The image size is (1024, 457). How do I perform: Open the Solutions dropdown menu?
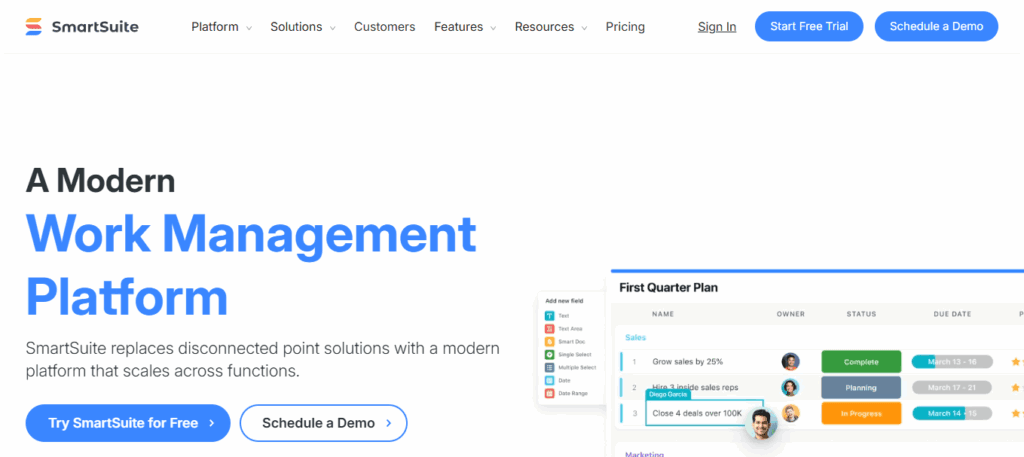pyautogui.click(x=302, y=27)
